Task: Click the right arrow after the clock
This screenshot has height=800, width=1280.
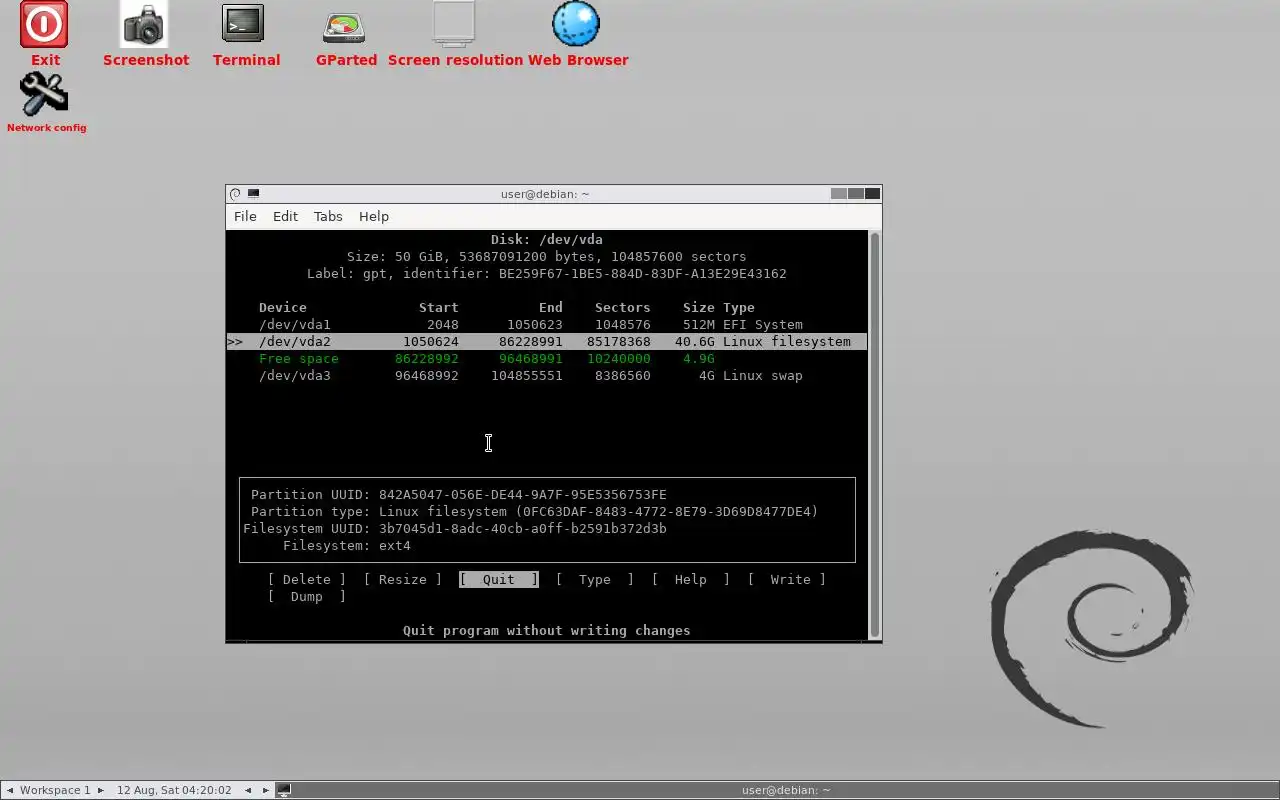Action: click(266, 790)
